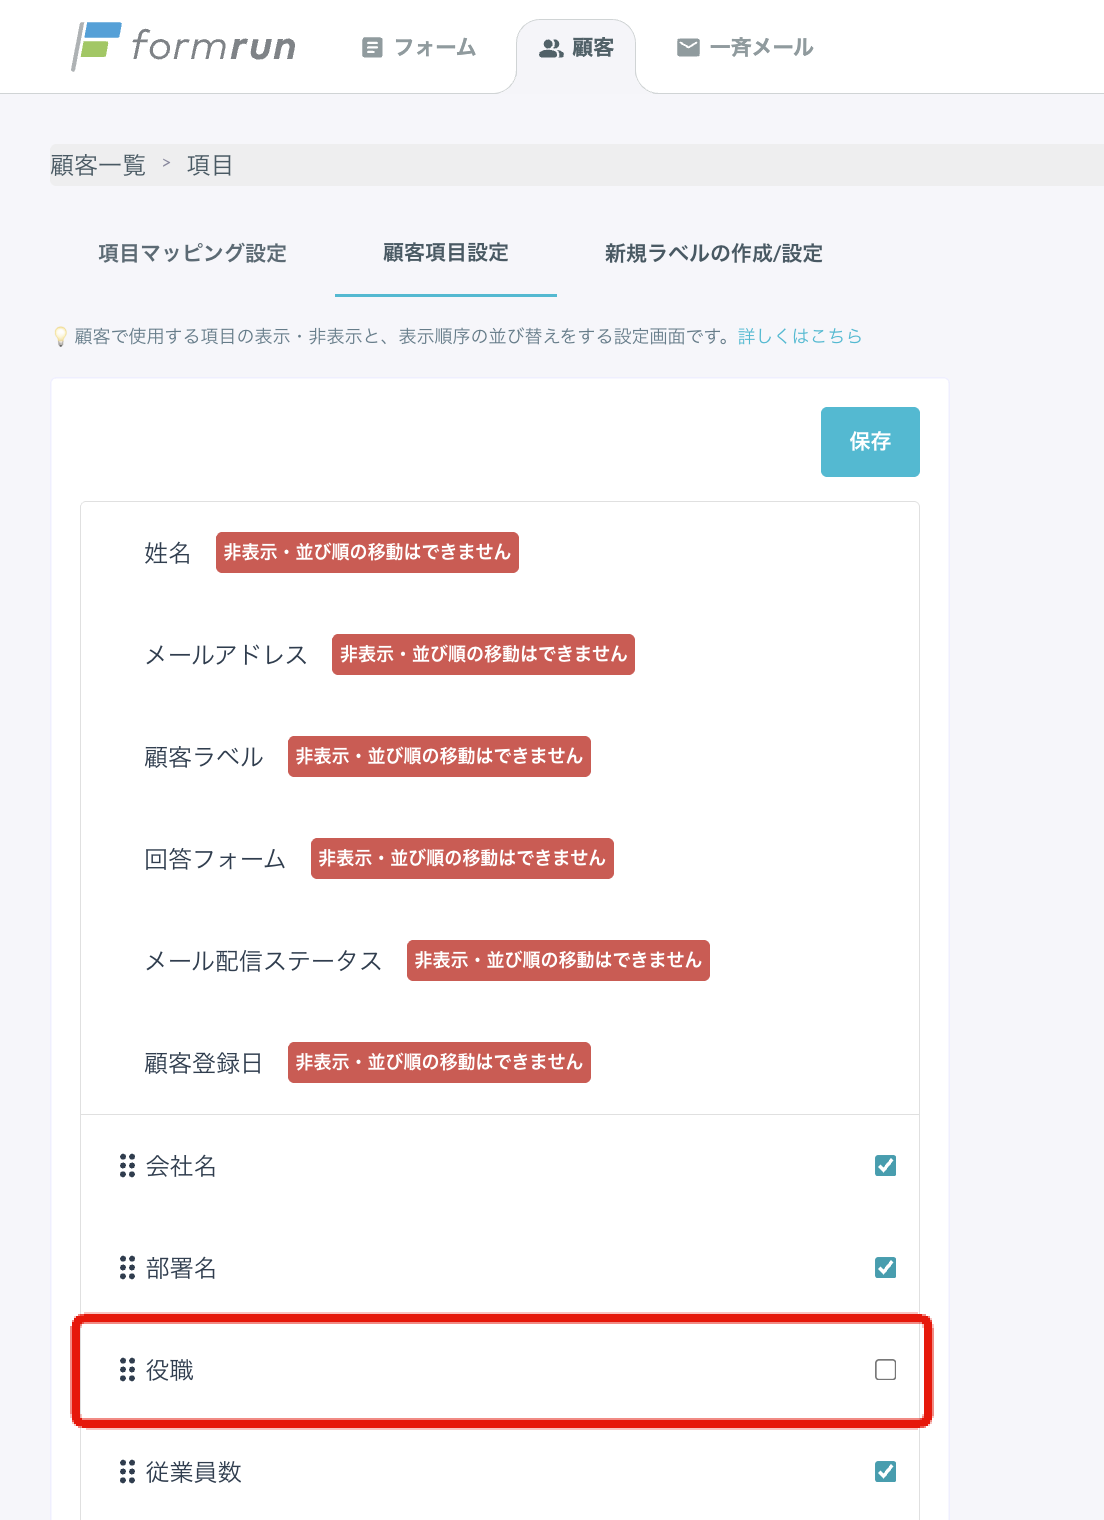
Task: Click the formrun logo icon
Action: click(97, 46)
